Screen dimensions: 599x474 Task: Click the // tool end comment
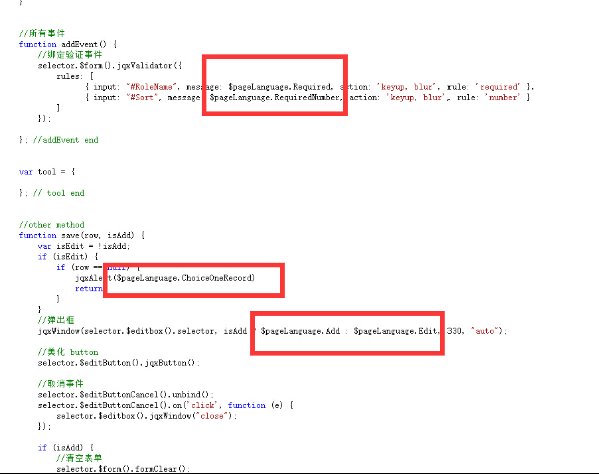(58, 193)
